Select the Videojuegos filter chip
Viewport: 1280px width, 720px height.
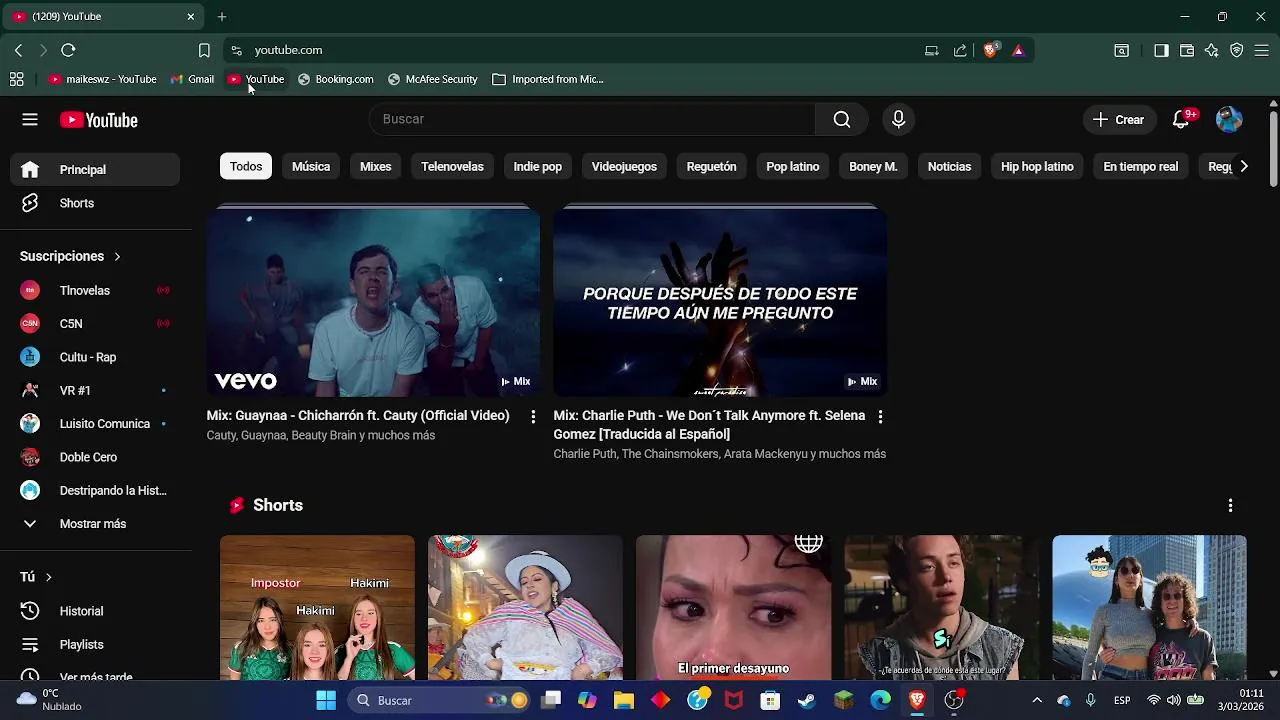(x=624, y=167)
